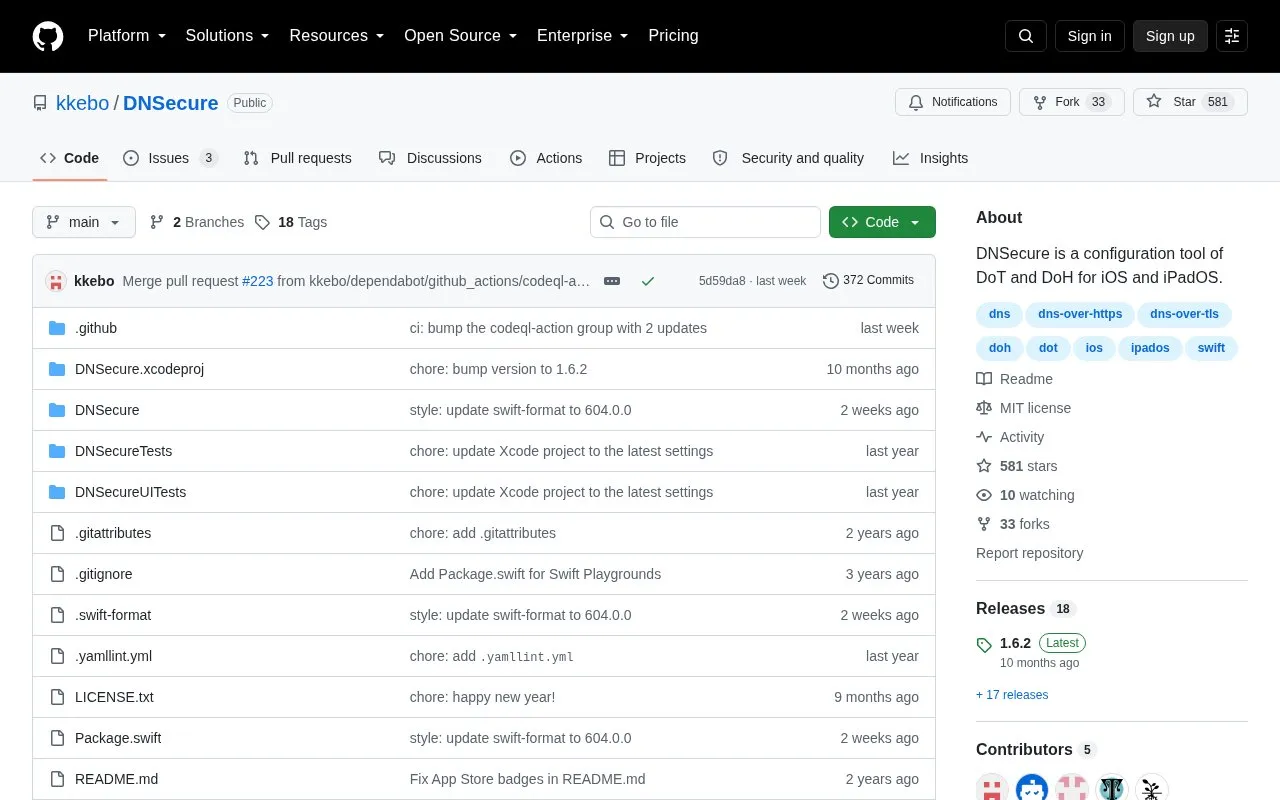The image size is (1280, 800).
Task: Click the file icon for LICENSE.txt
Action: click(x=57, y=697)
